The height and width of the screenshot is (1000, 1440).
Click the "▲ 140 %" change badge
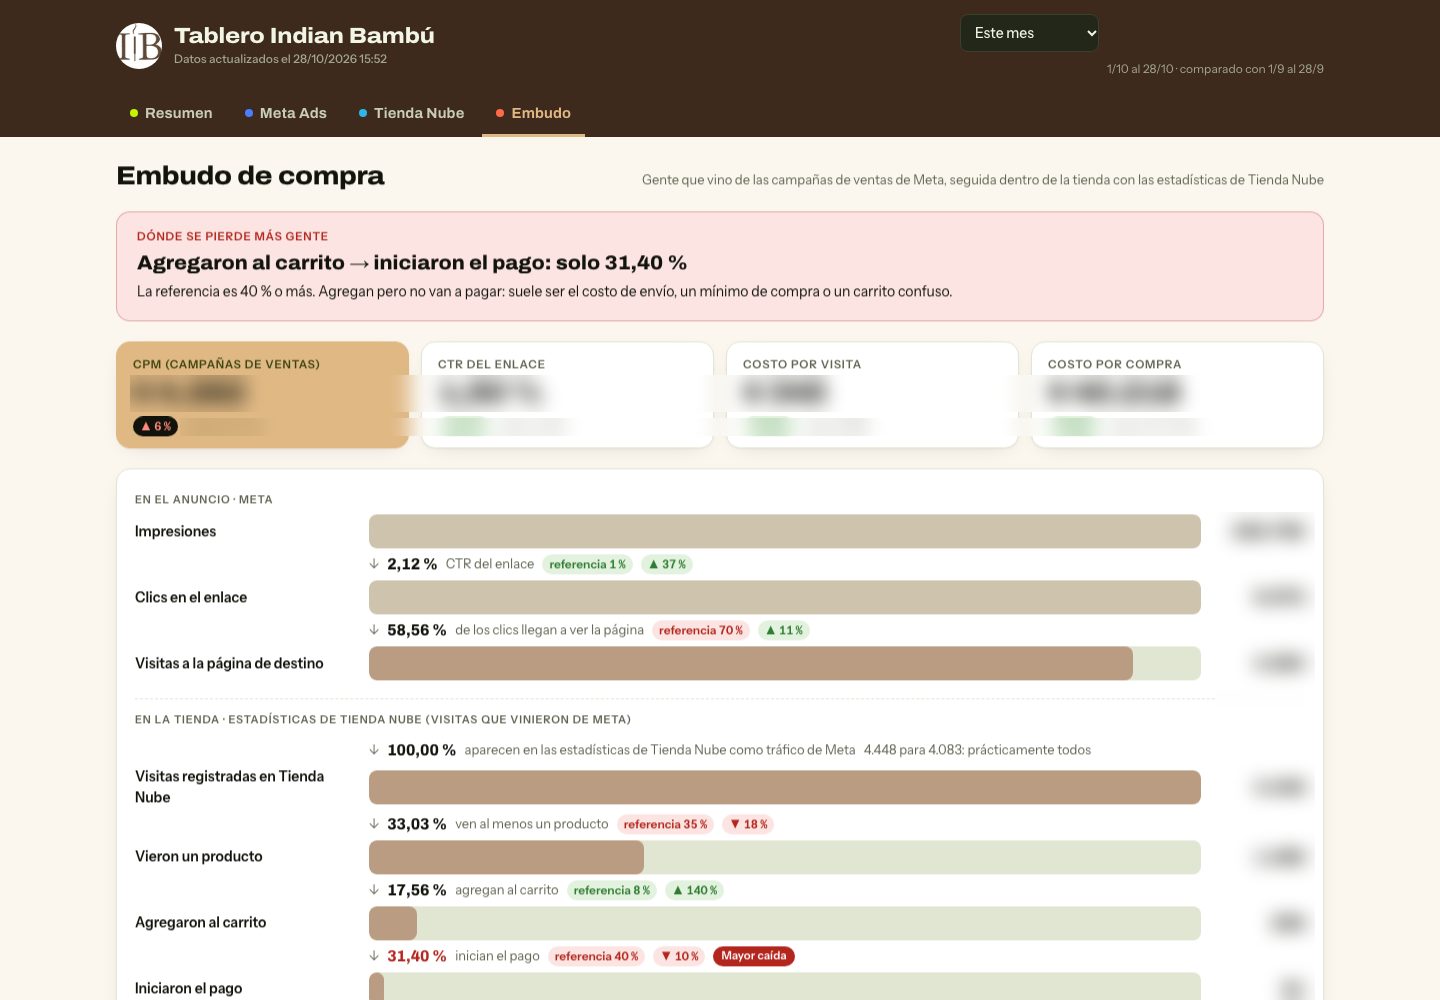[x=694, y=890]
